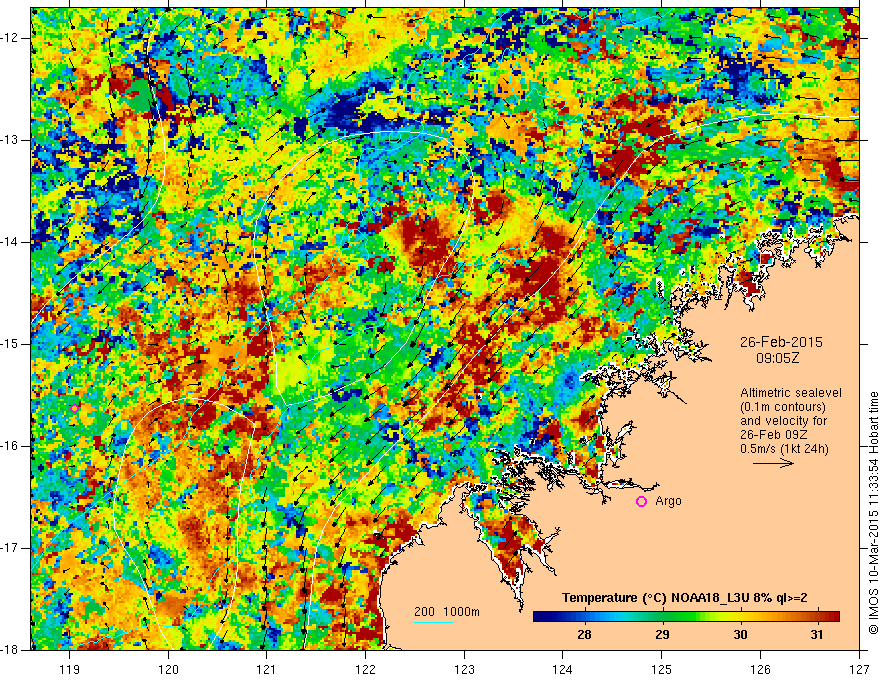Click the '-12' latitude axis label
Image resolution: width=880 pixels, height=680 pixels.
coord(11,38)
